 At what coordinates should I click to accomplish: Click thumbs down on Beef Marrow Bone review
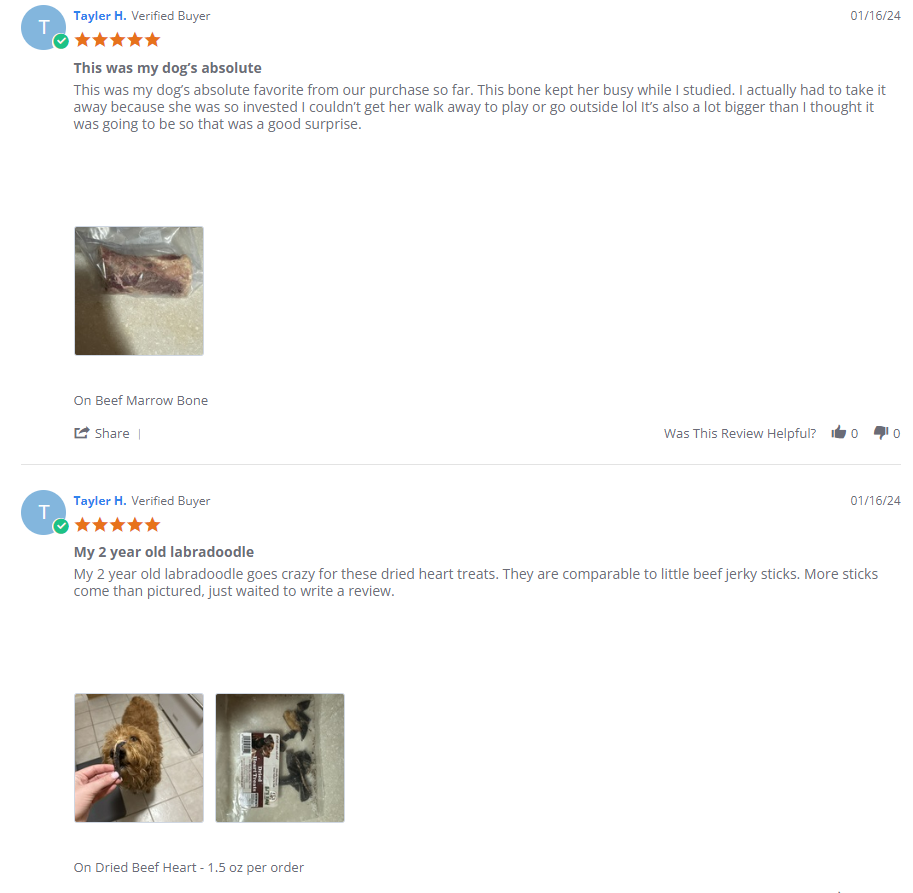(x=880, y=433)
